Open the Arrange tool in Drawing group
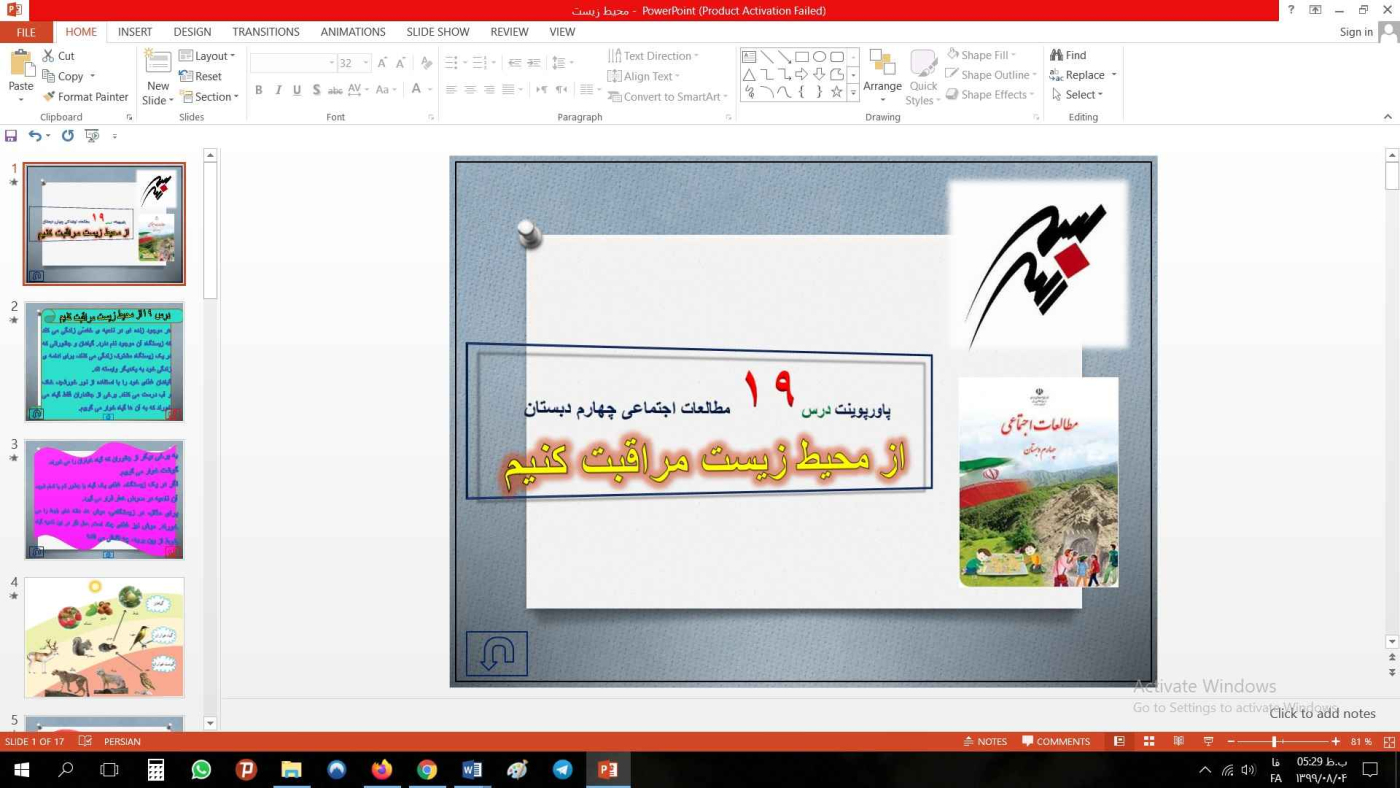This screenshot has width=1400, height=788. coord(882,74)
